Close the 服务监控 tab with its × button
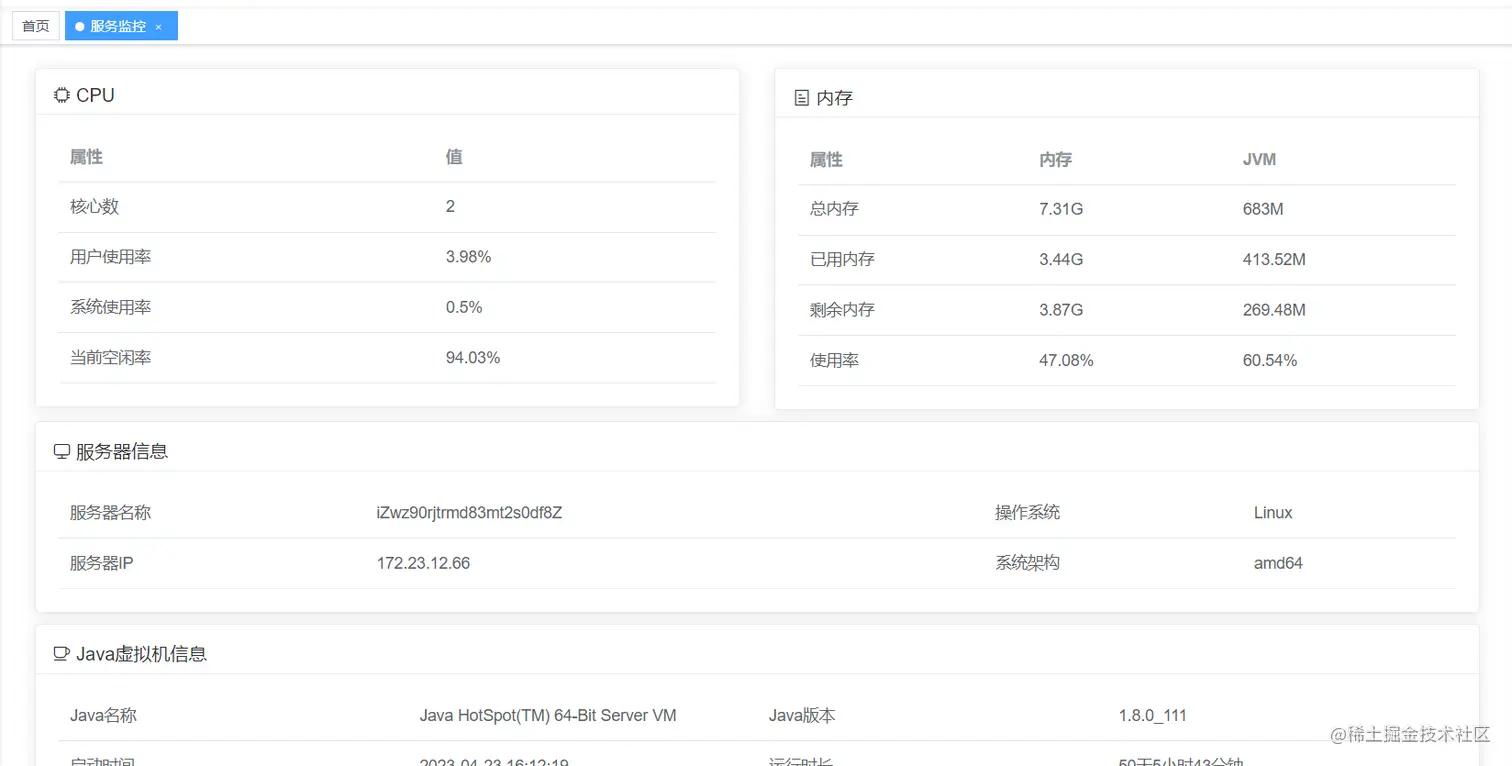1512x766 pixels. coord(160,26)
